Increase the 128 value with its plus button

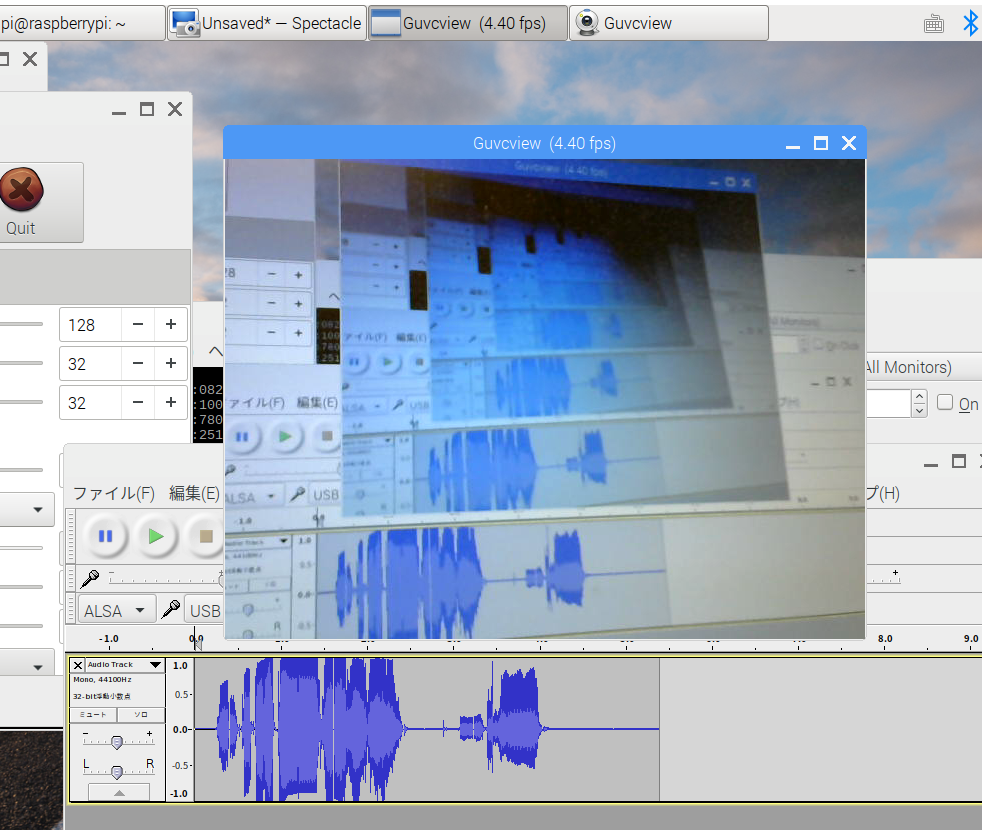click(170, 324)
